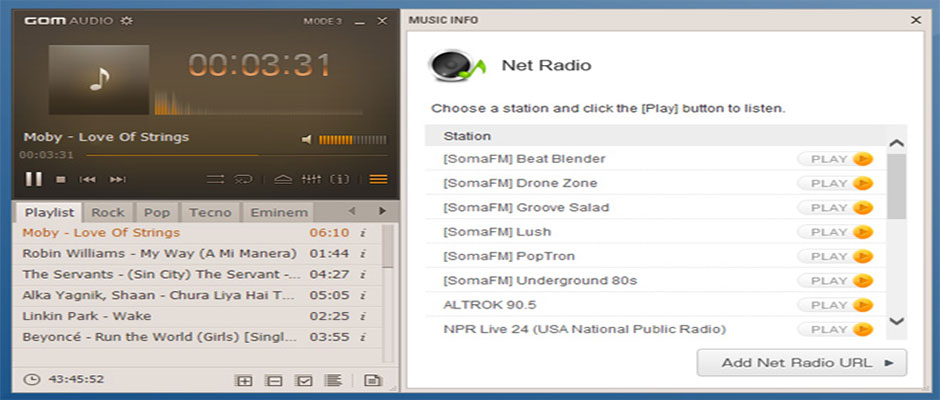Switch to the Playlist tab
The height and width of the screenshot is (400, 940).
pyautogui.click(x=49, y=212)
